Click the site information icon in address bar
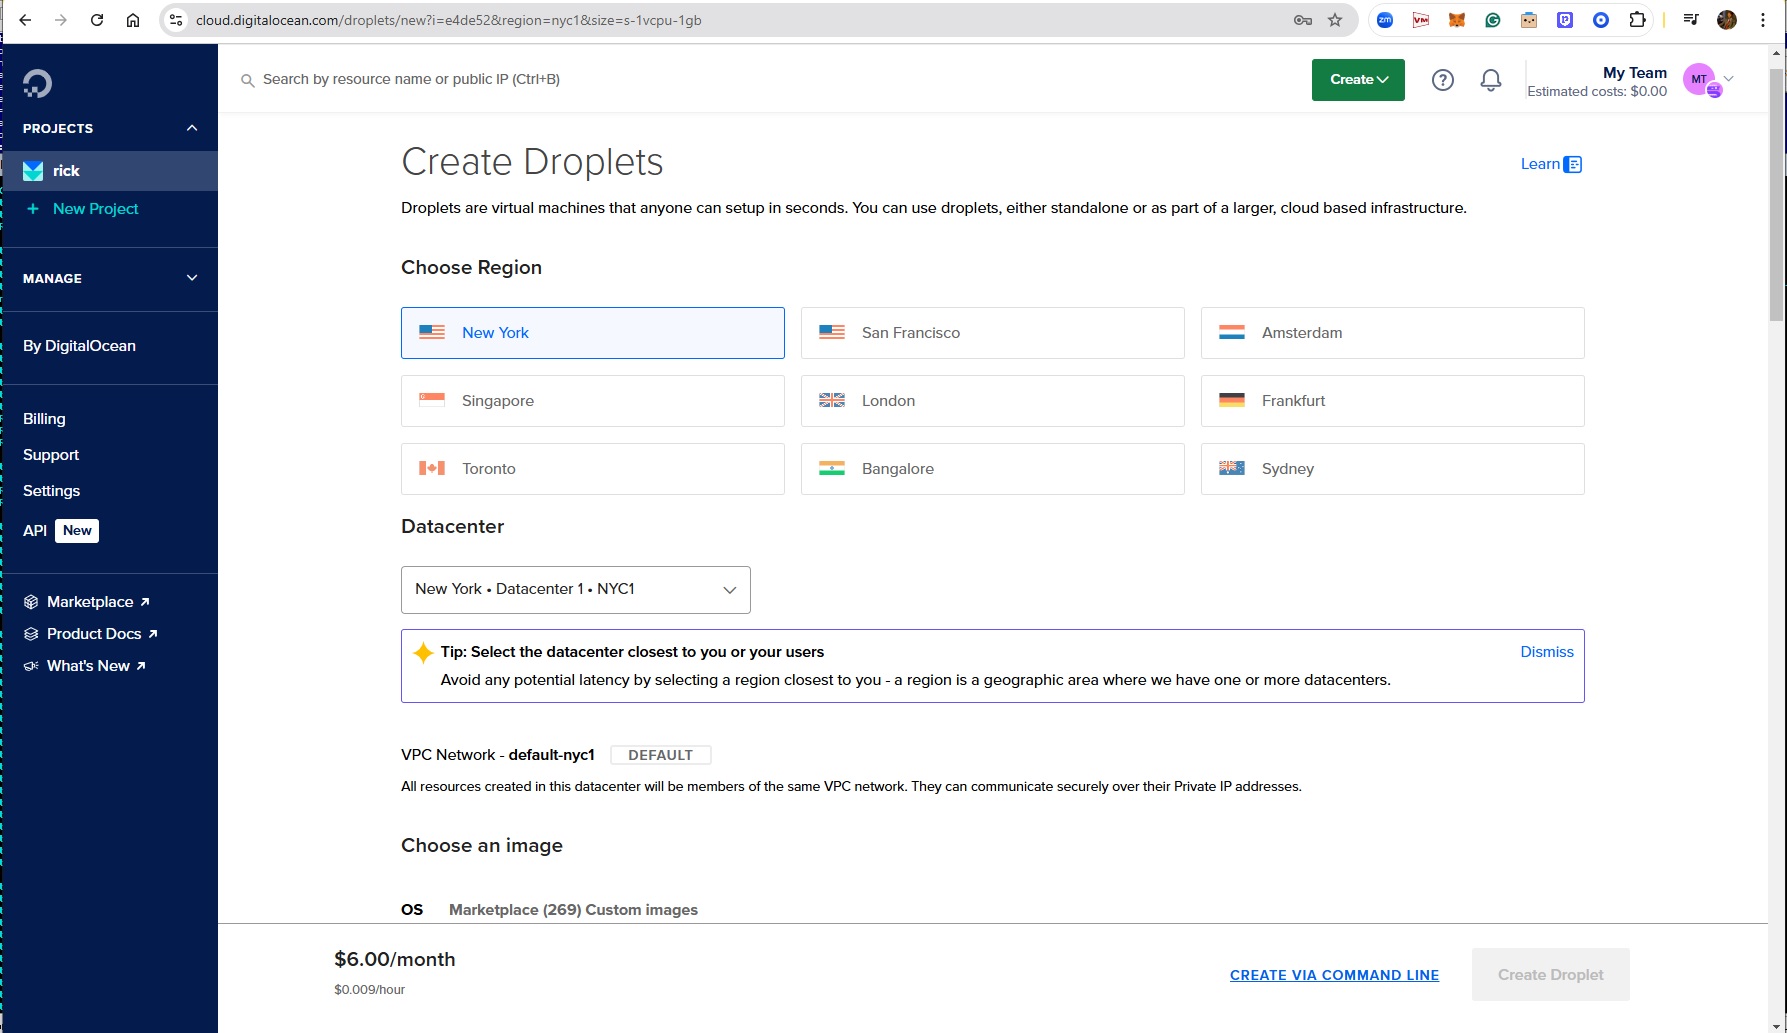 pyautogui.click(x=176, y=20)
